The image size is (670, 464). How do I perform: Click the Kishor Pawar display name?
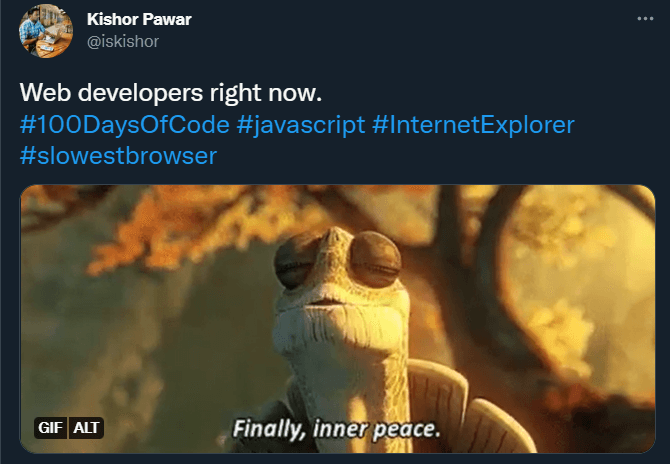pyautogui.click(x=139, y=19)
